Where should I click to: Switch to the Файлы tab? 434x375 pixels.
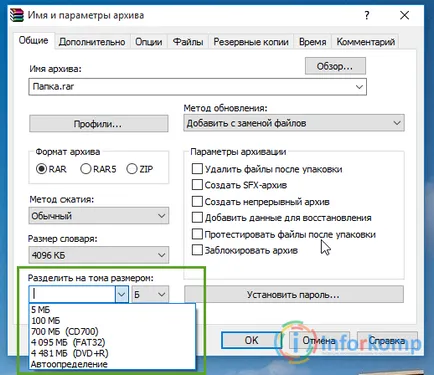coord(188,42)
